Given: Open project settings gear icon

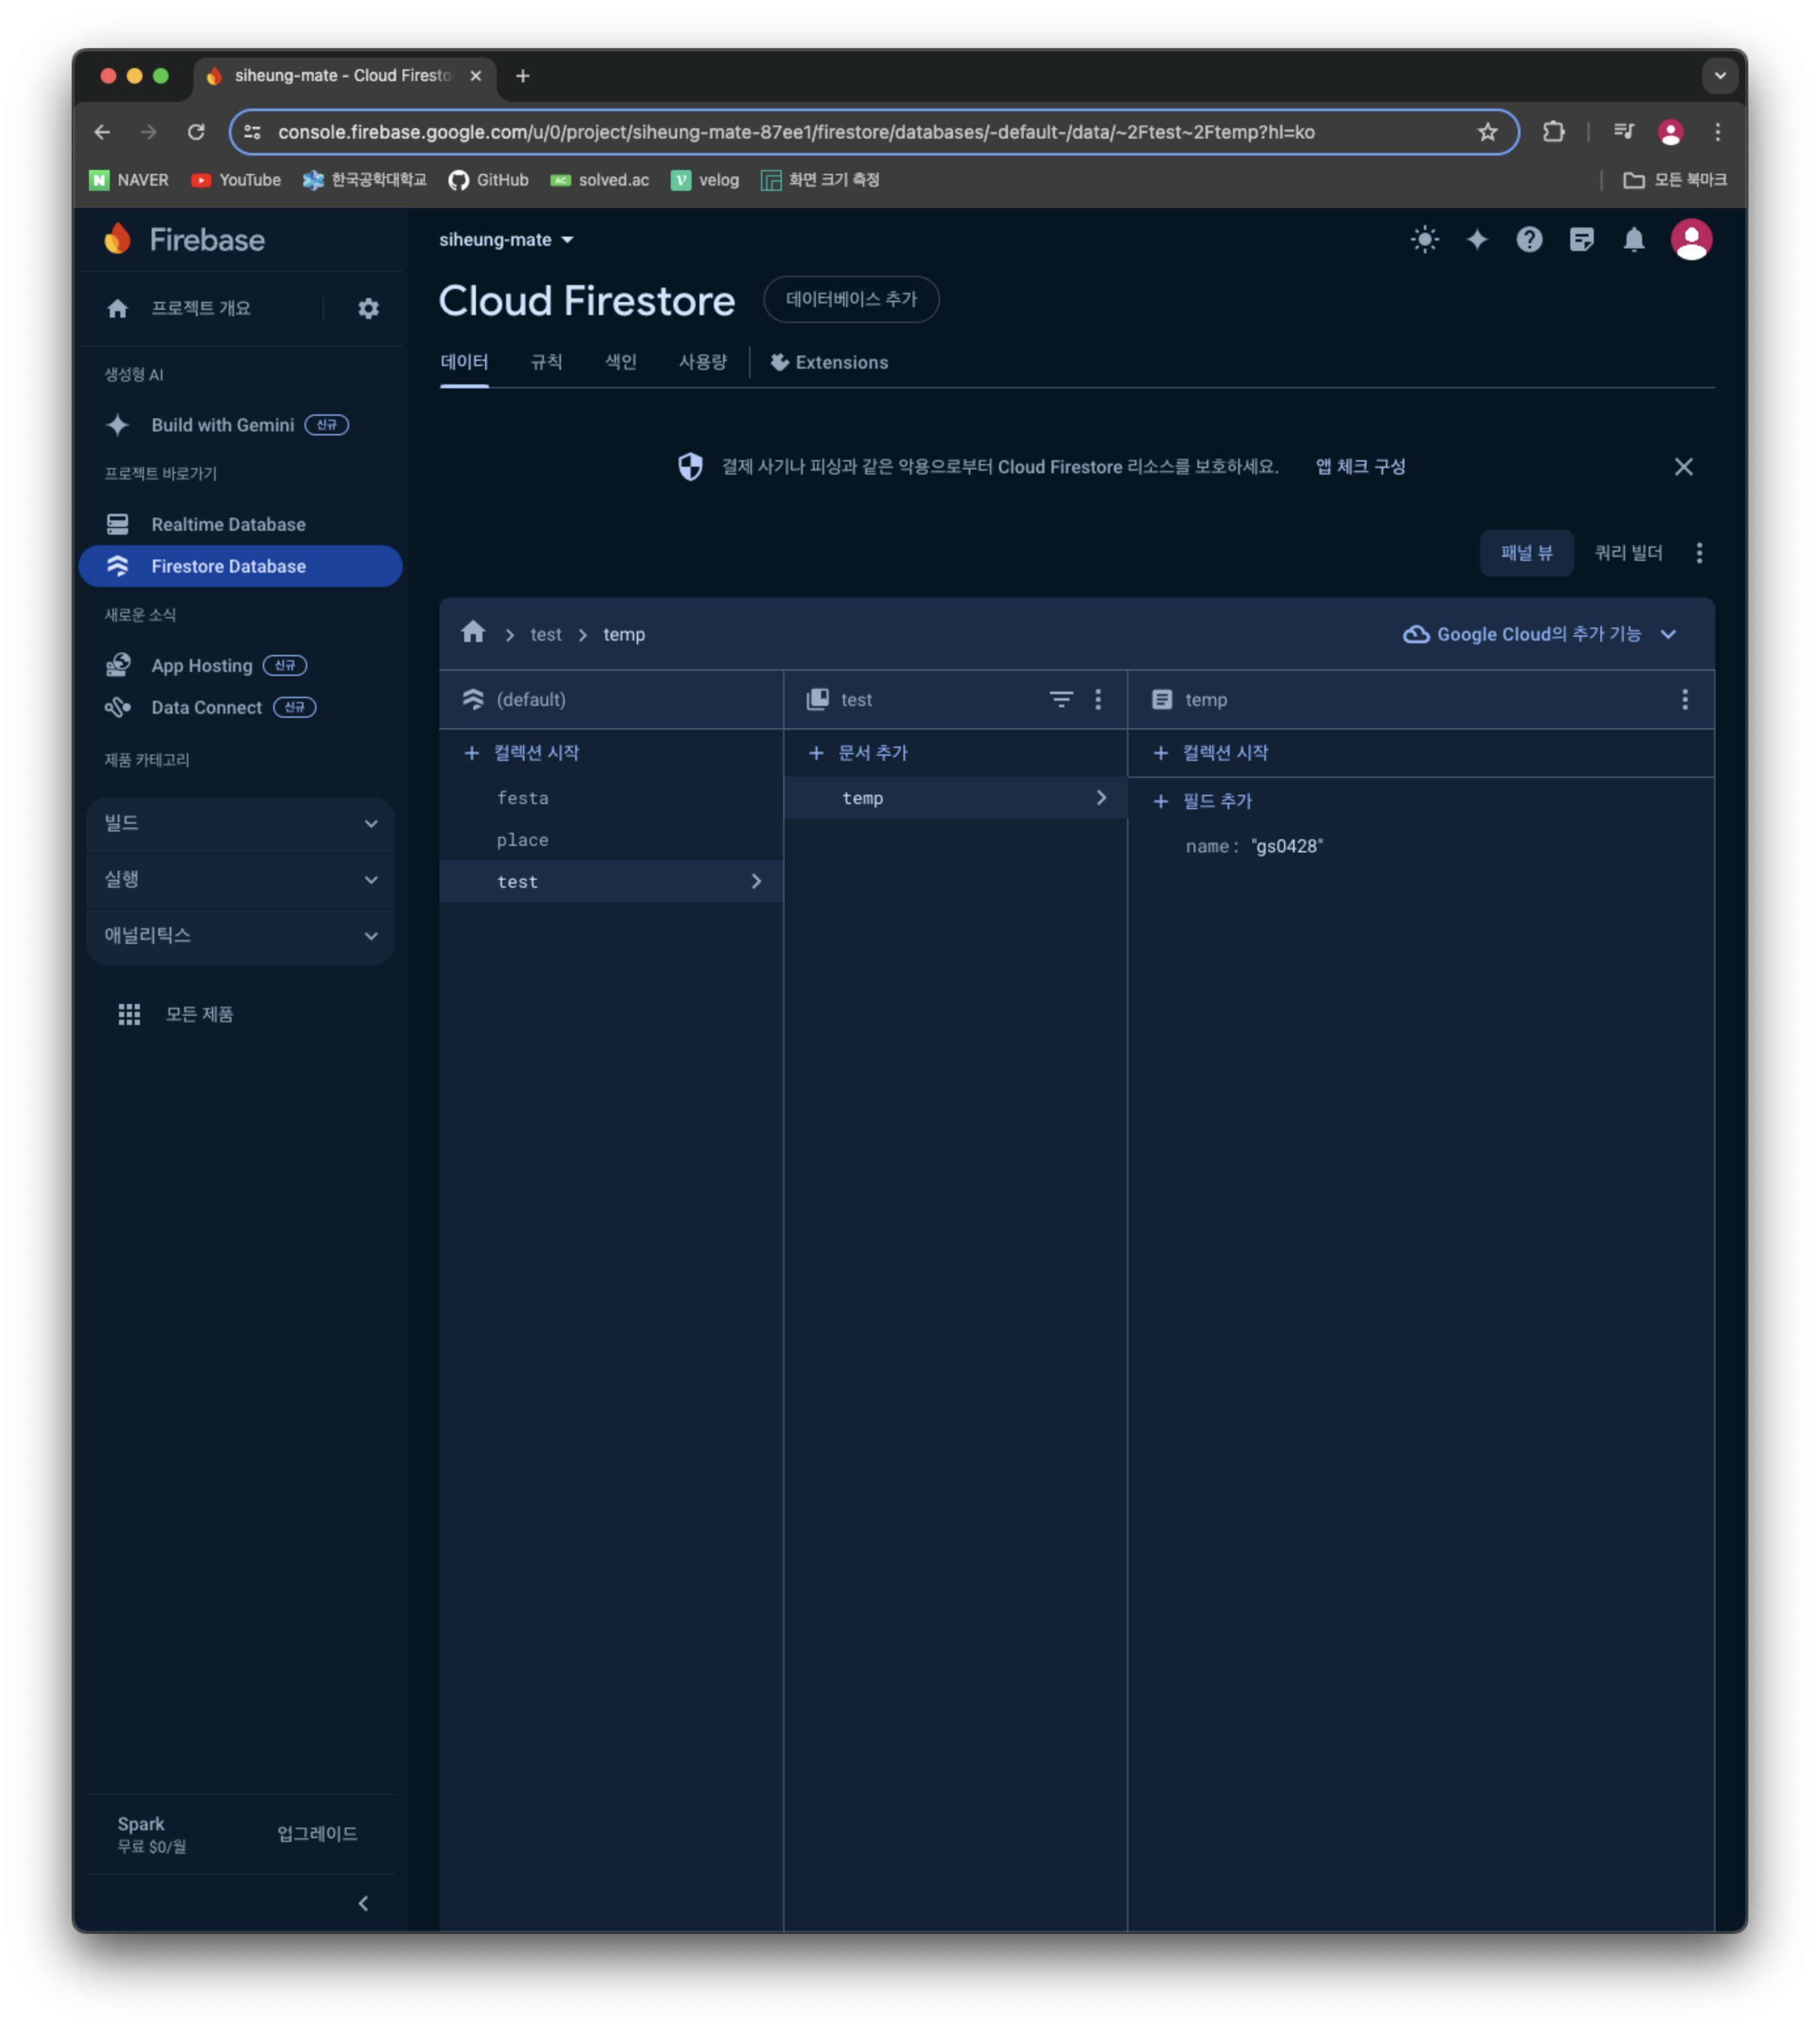Looking at the screenshot, I should [x=368, y=308].
